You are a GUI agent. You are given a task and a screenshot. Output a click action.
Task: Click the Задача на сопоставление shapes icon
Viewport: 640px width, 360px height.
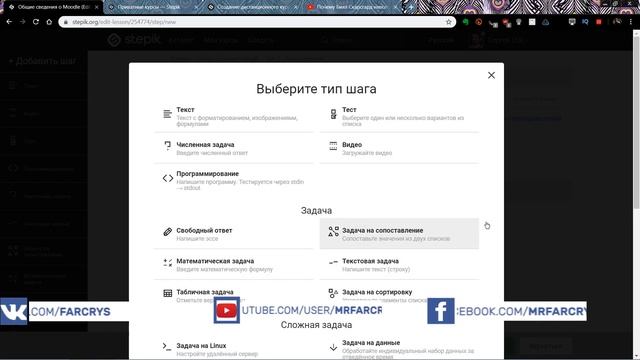tap(333, 231)
